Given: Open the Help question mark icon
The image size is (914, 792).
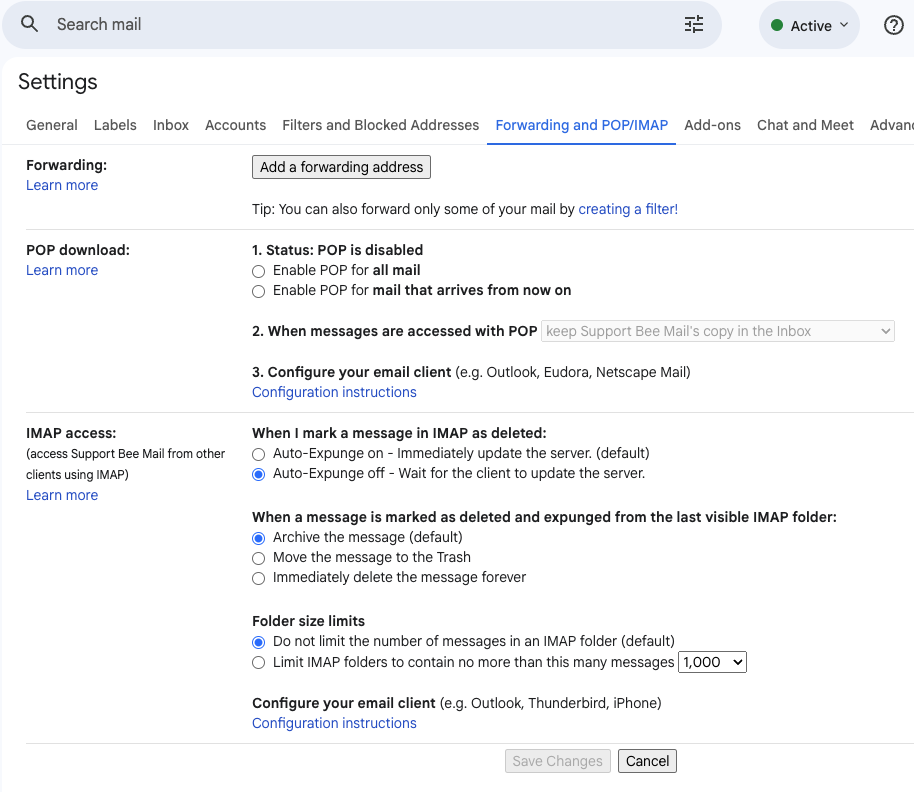Looking at the screenshot, I should click(893, 25).
